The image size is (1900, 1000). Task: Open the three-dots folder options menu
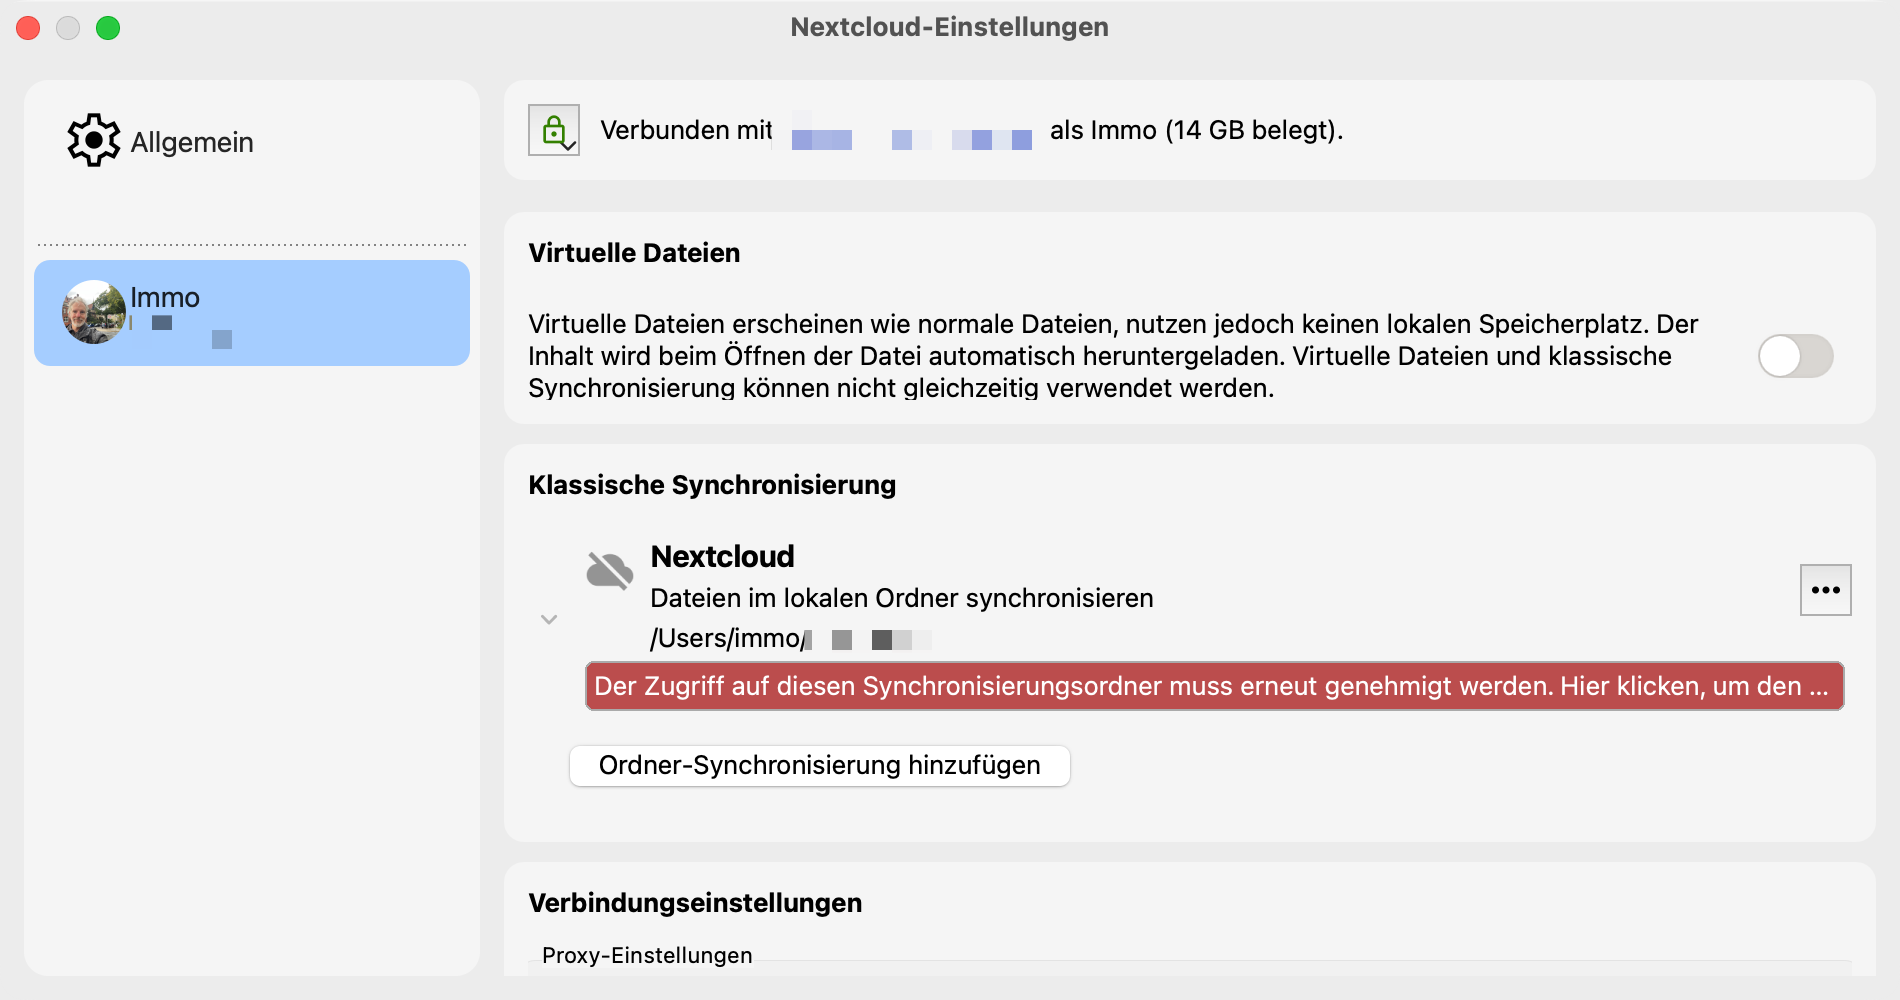pyautogui.click(x=1825, y=590)
